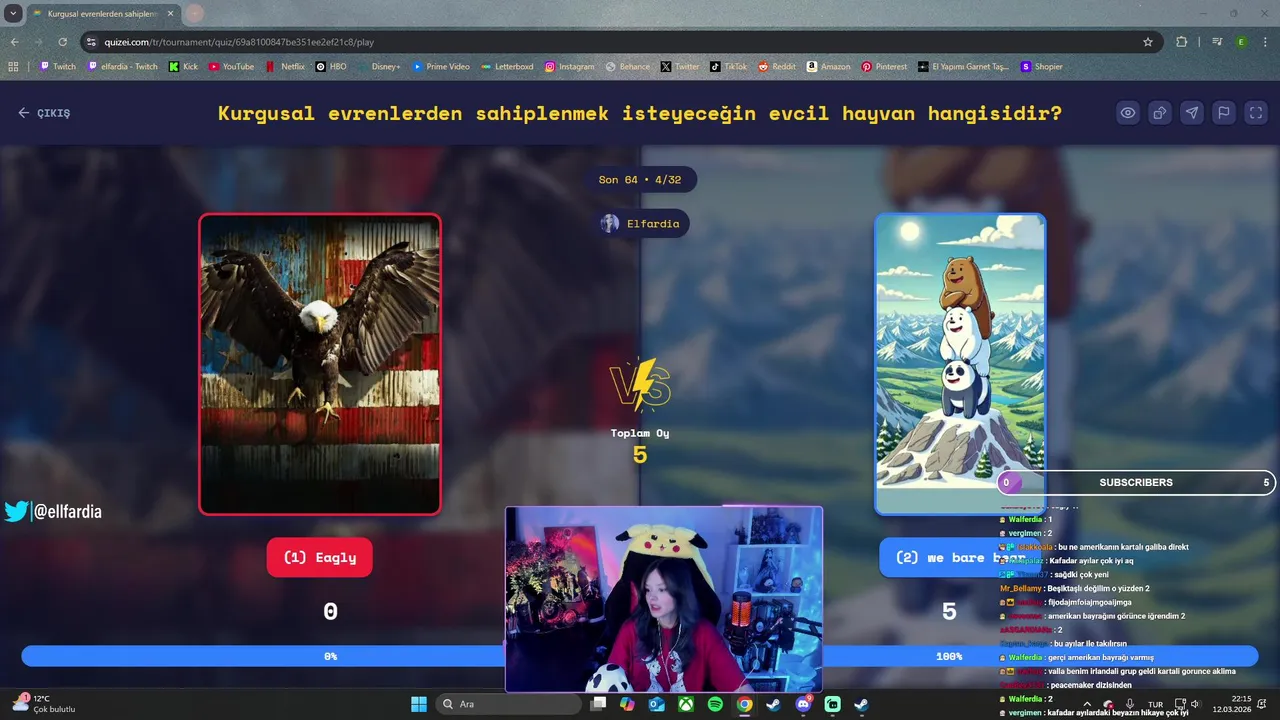Select the we bare bears image card
1280x720 pixels.
960,364
